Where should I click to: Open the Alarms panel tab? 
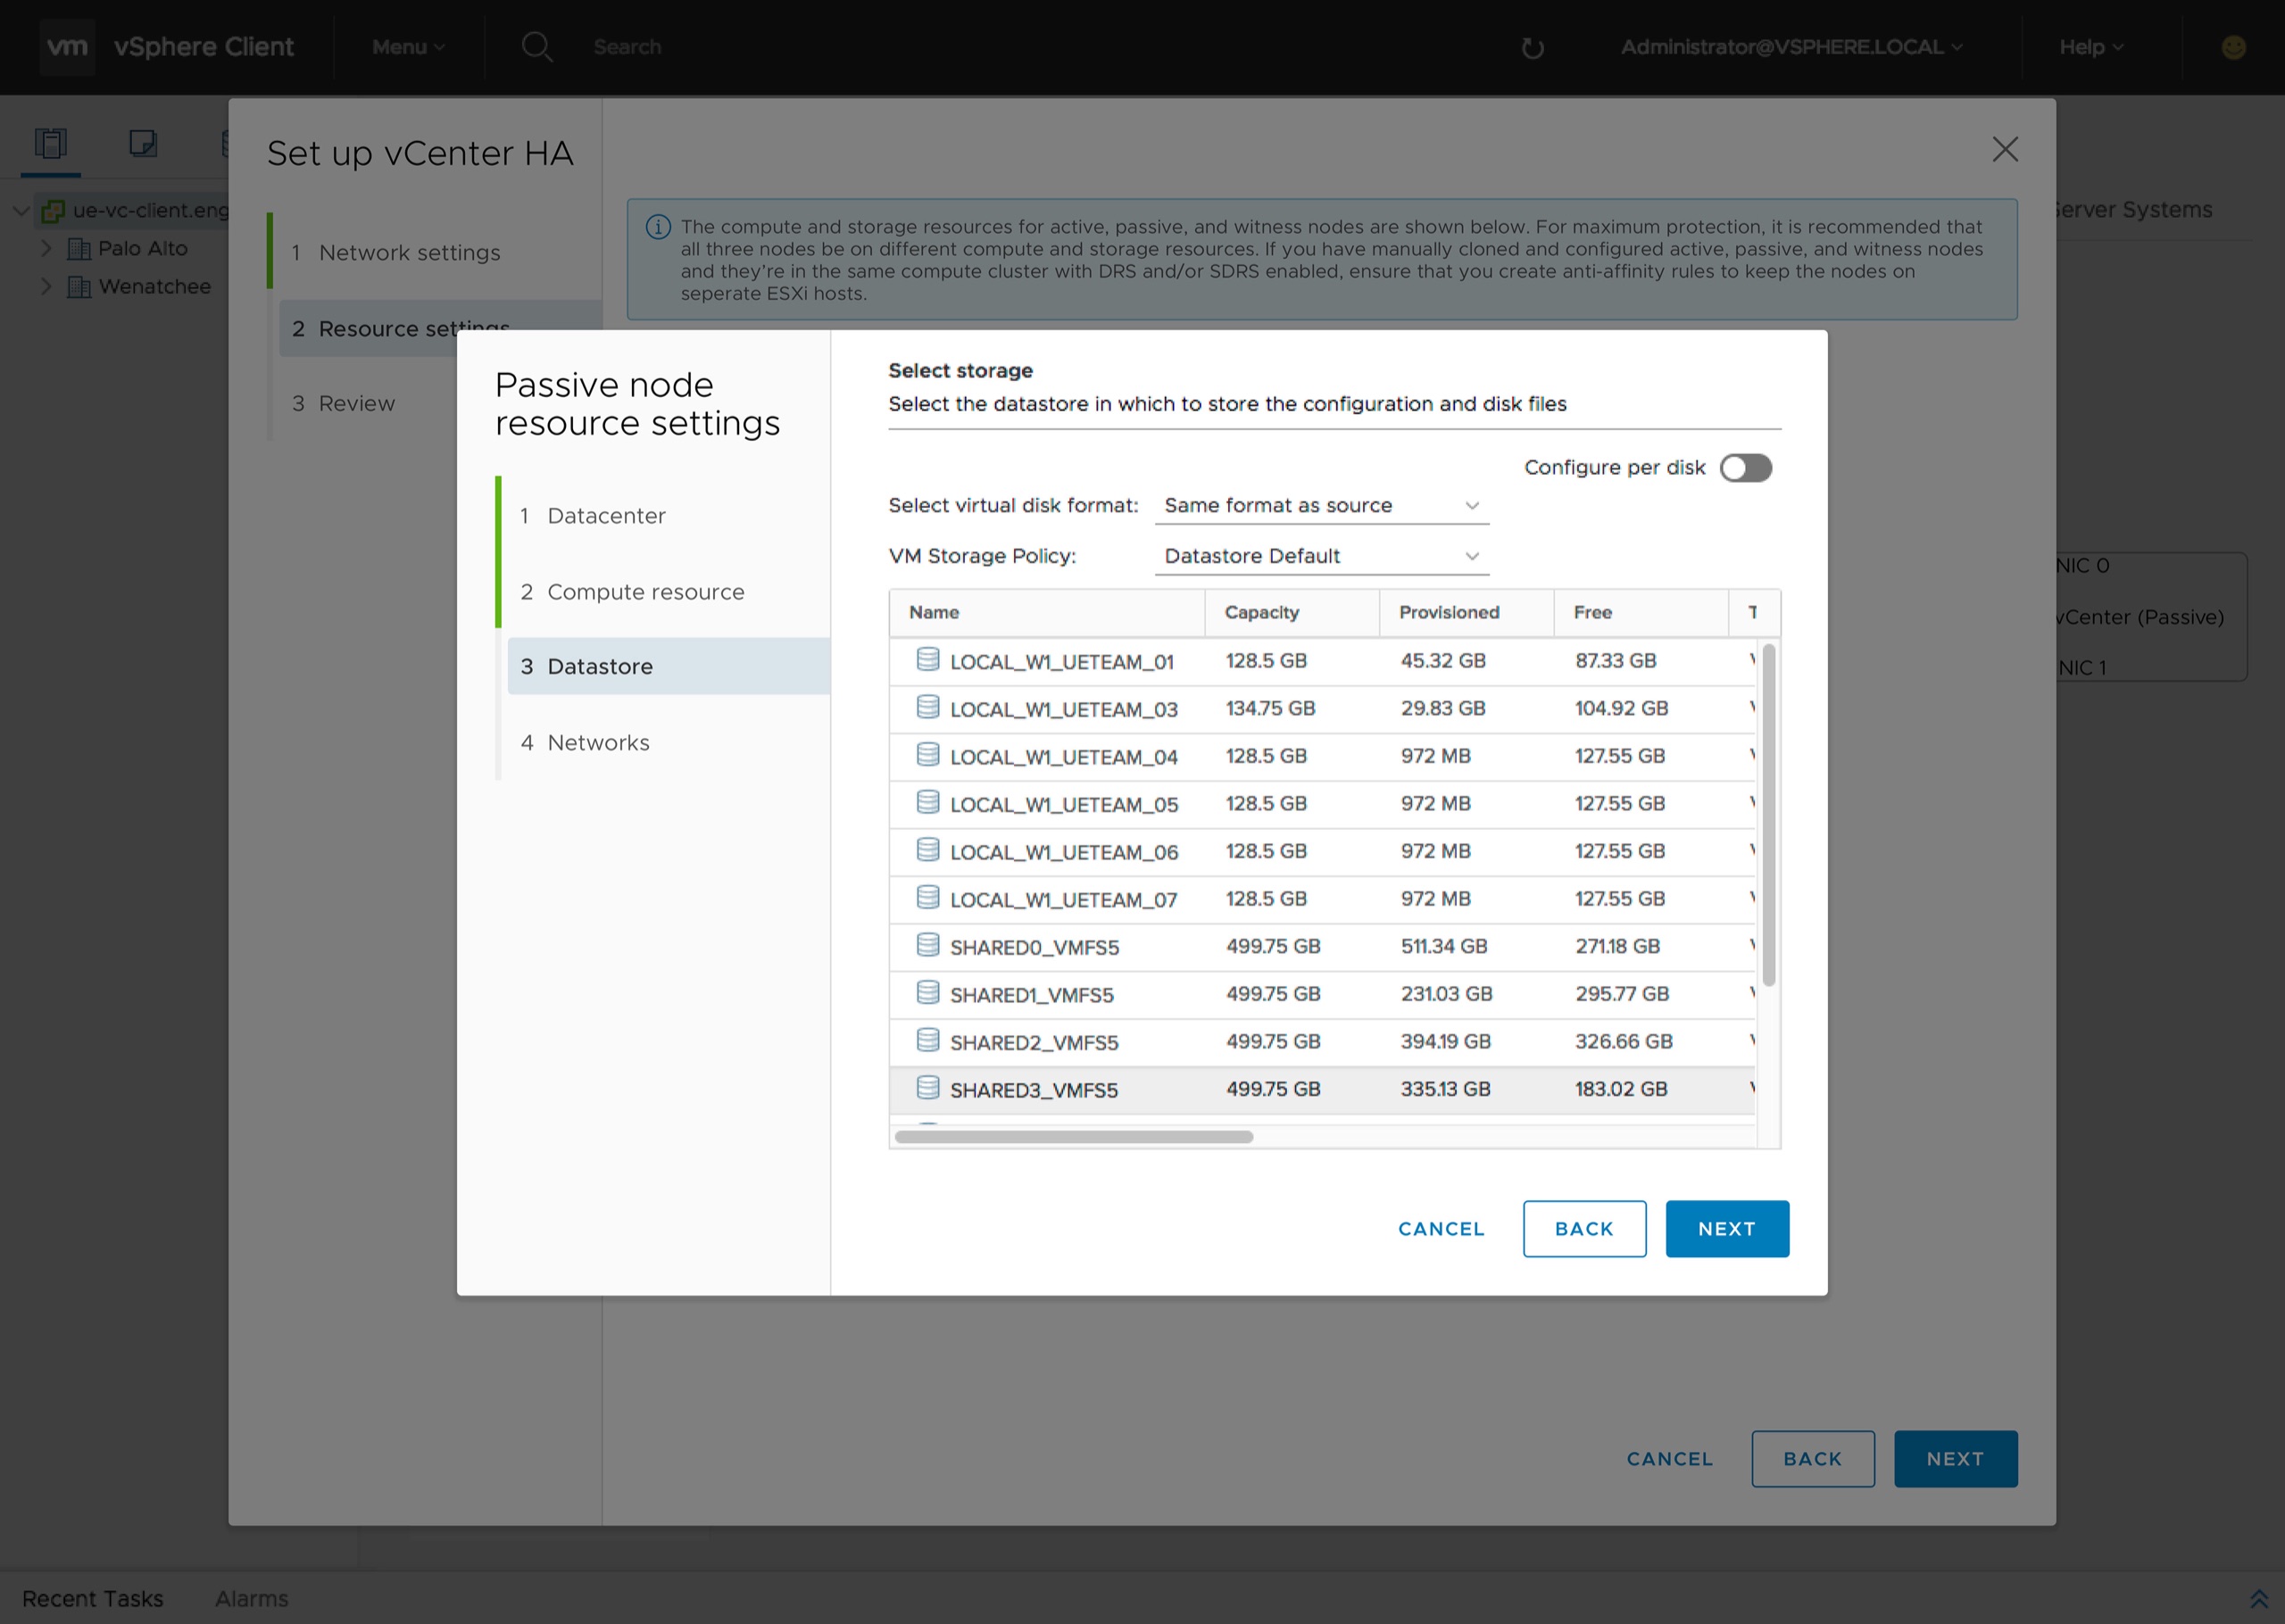tap(251, 1599)
